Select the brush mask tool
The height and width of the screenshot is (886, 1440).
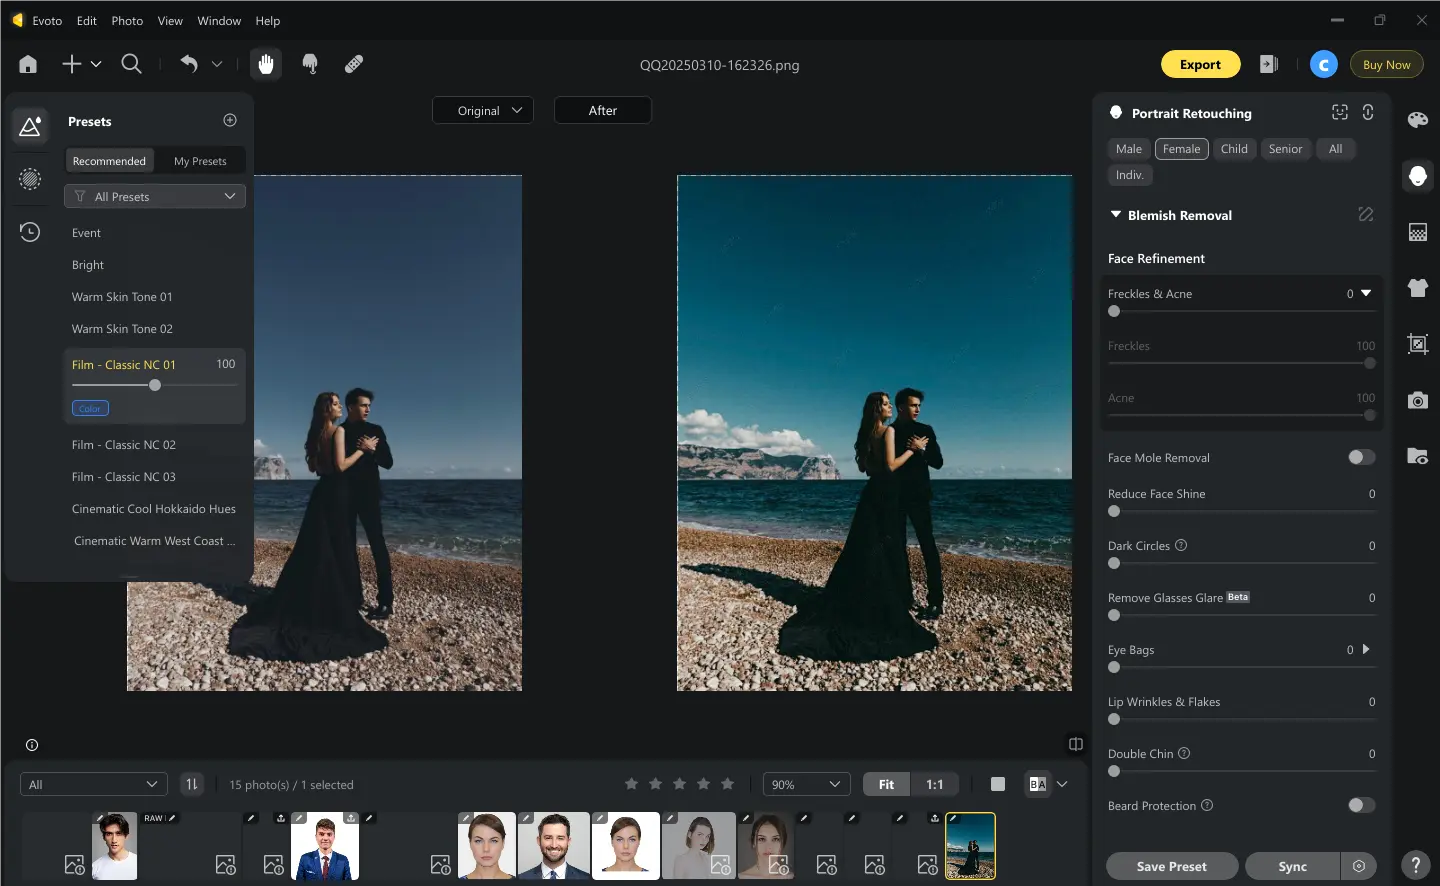pos(310,64)
